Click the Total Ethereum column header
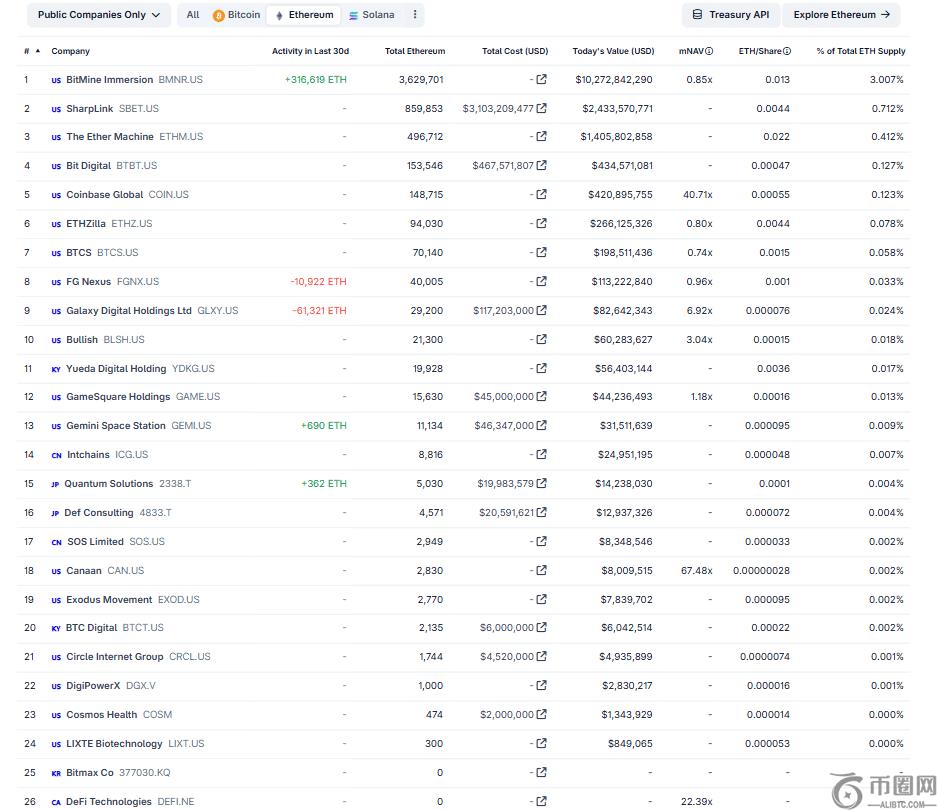 414,51
